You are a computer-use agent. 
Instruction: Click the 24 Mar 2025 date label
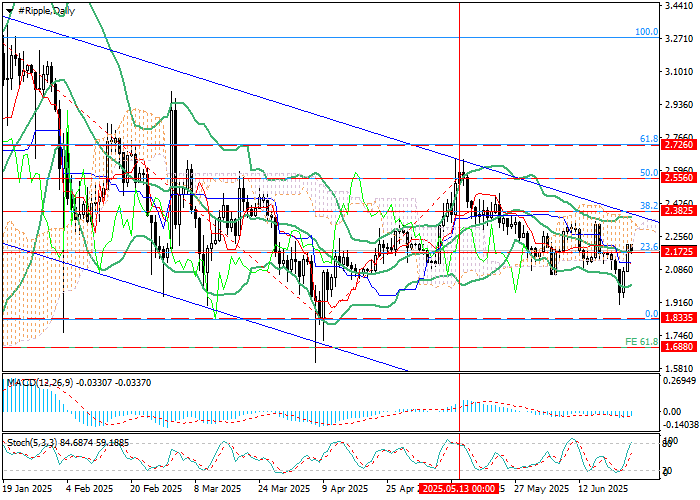tap(284, 489)
